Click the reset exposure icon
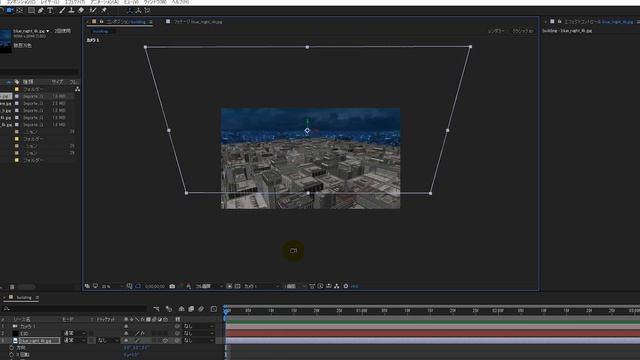The height and width of the screenshot is (360, 640). pyautogui.click(x=346, y=286)
